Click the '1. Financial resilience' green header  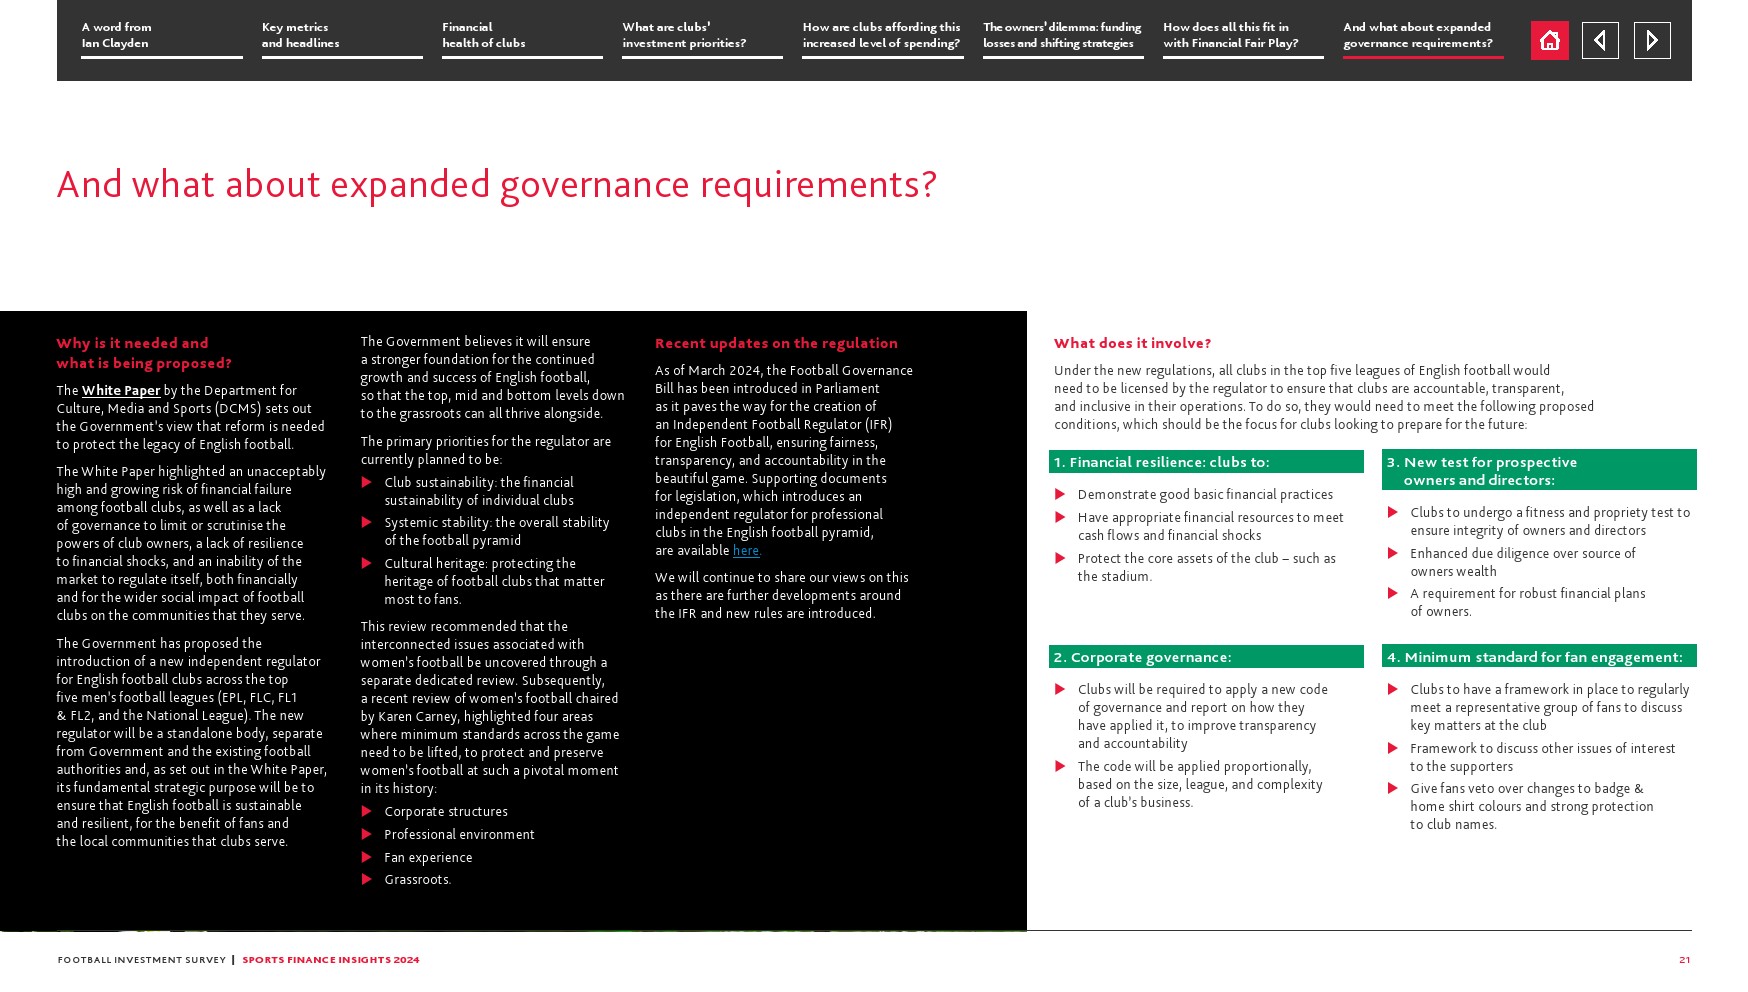point(1205,462)
